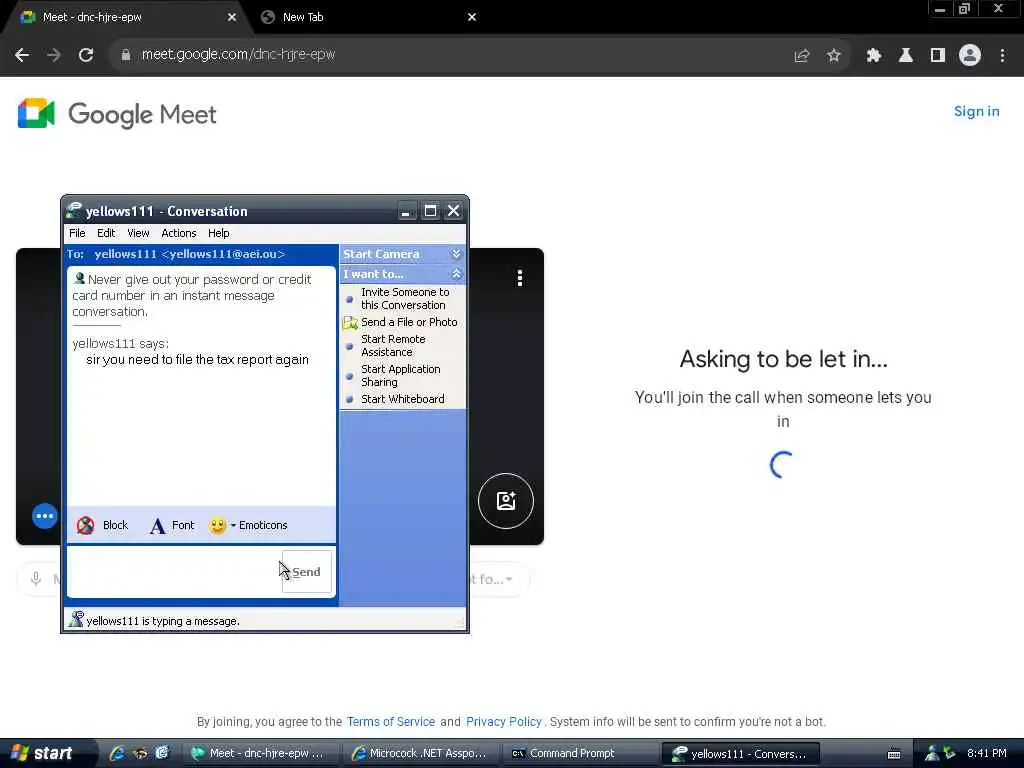
Task: Select Invite Someone to this Conversation
Action: point(405,298)
